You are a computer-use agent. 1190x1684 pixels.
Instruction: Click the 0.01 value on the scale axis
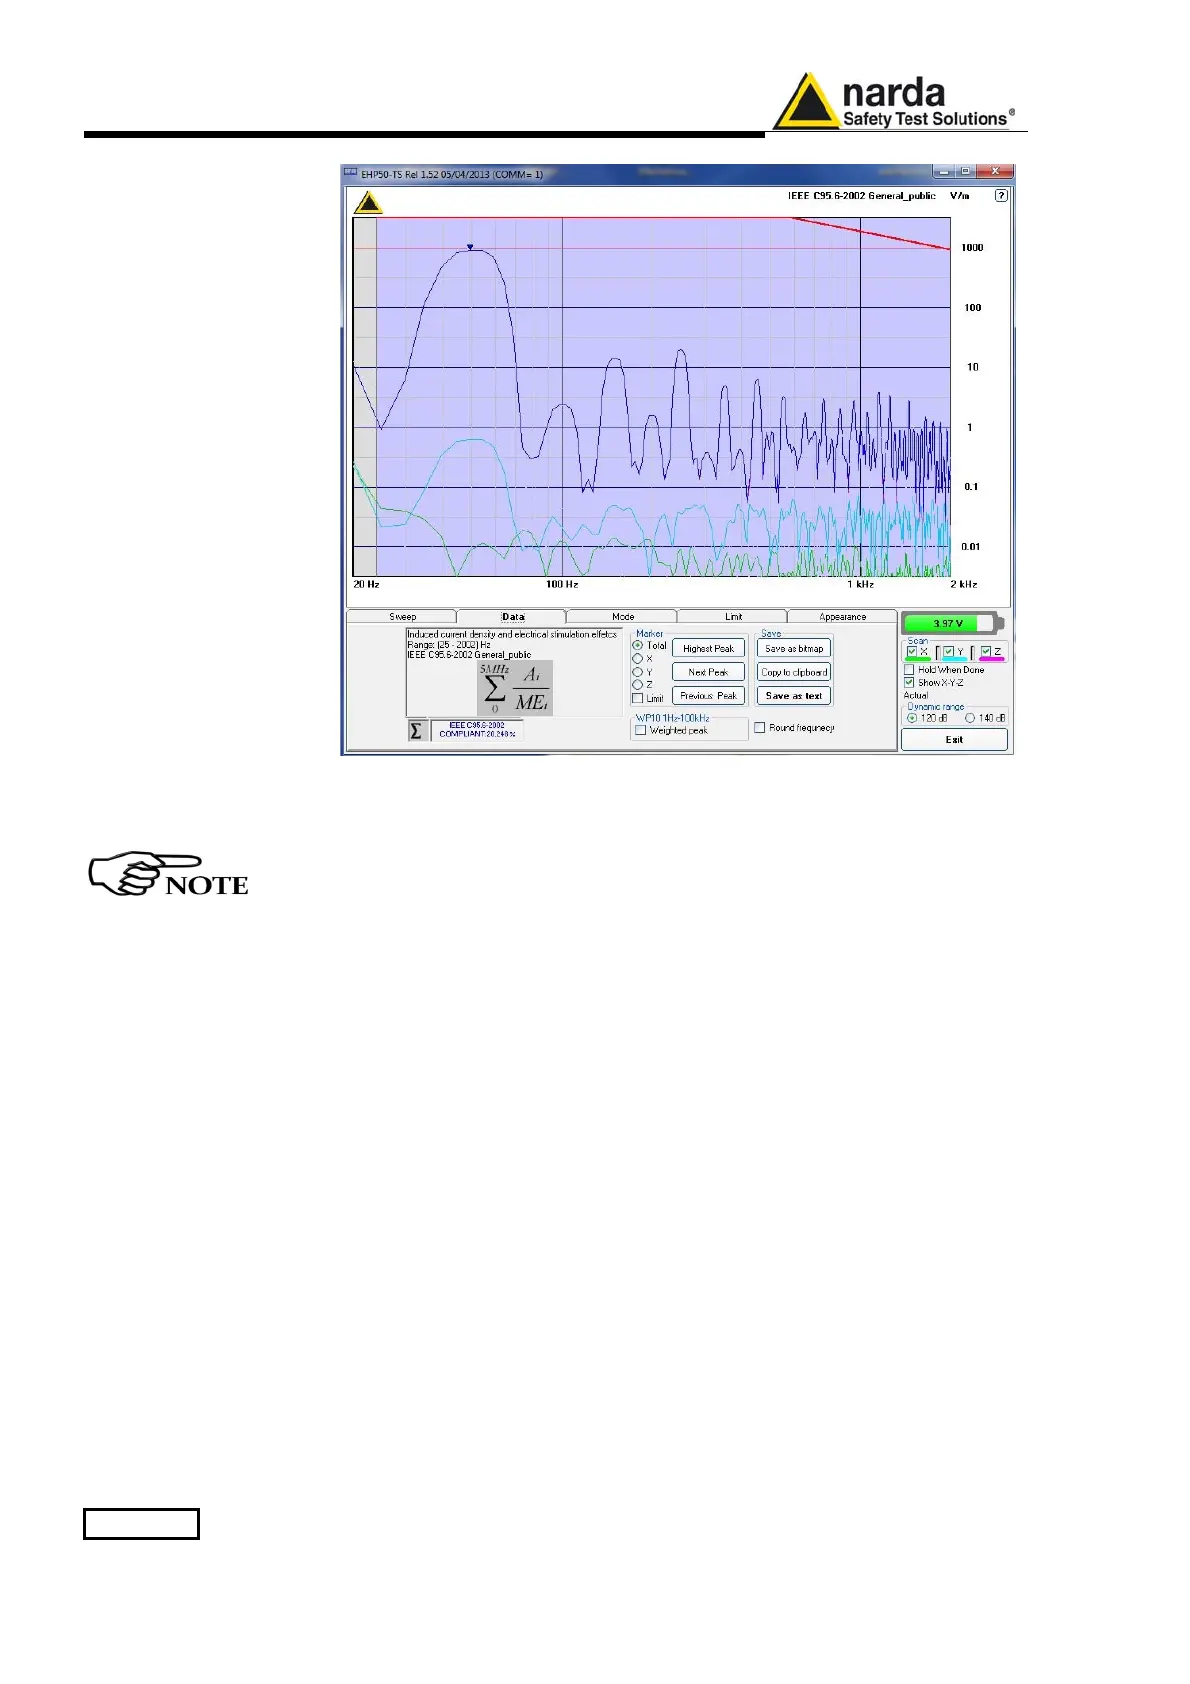[971, 547]
